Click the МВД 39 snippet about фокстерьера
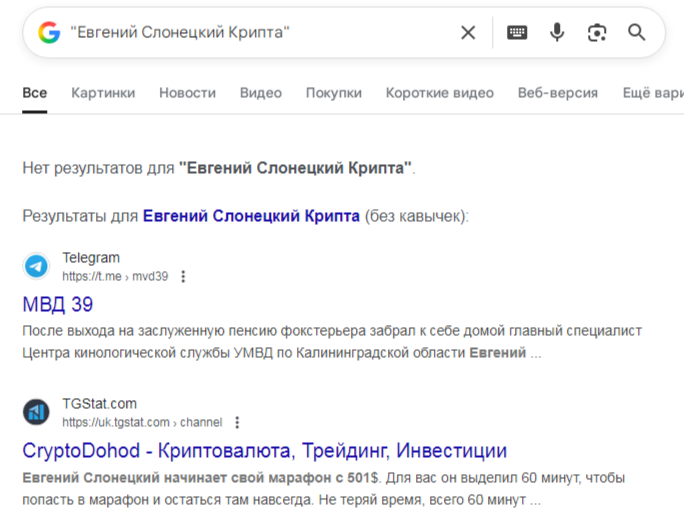 (332, 342)
